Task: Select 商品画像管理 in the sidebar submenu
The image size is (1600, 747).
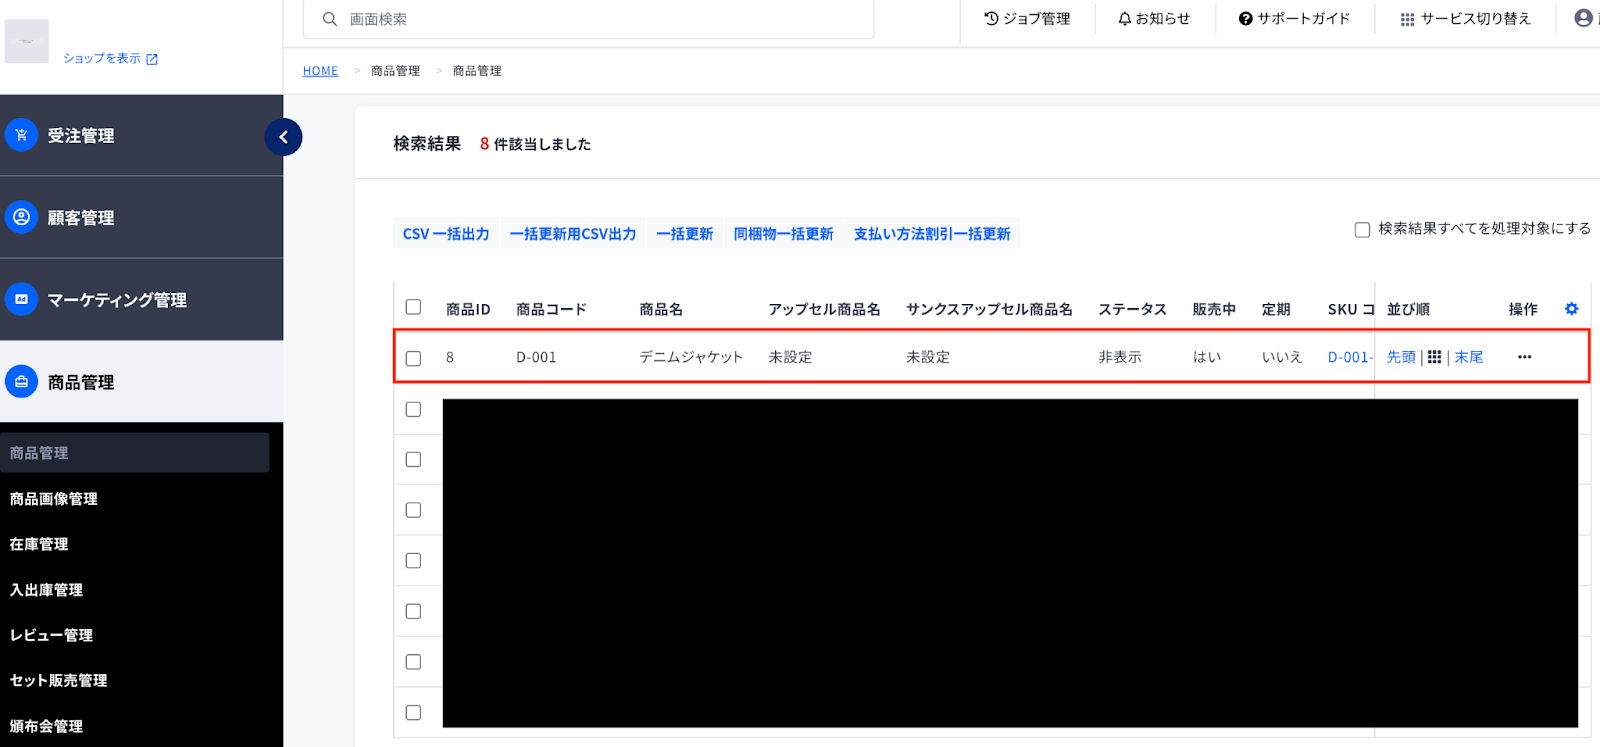Action: [54, 499]
